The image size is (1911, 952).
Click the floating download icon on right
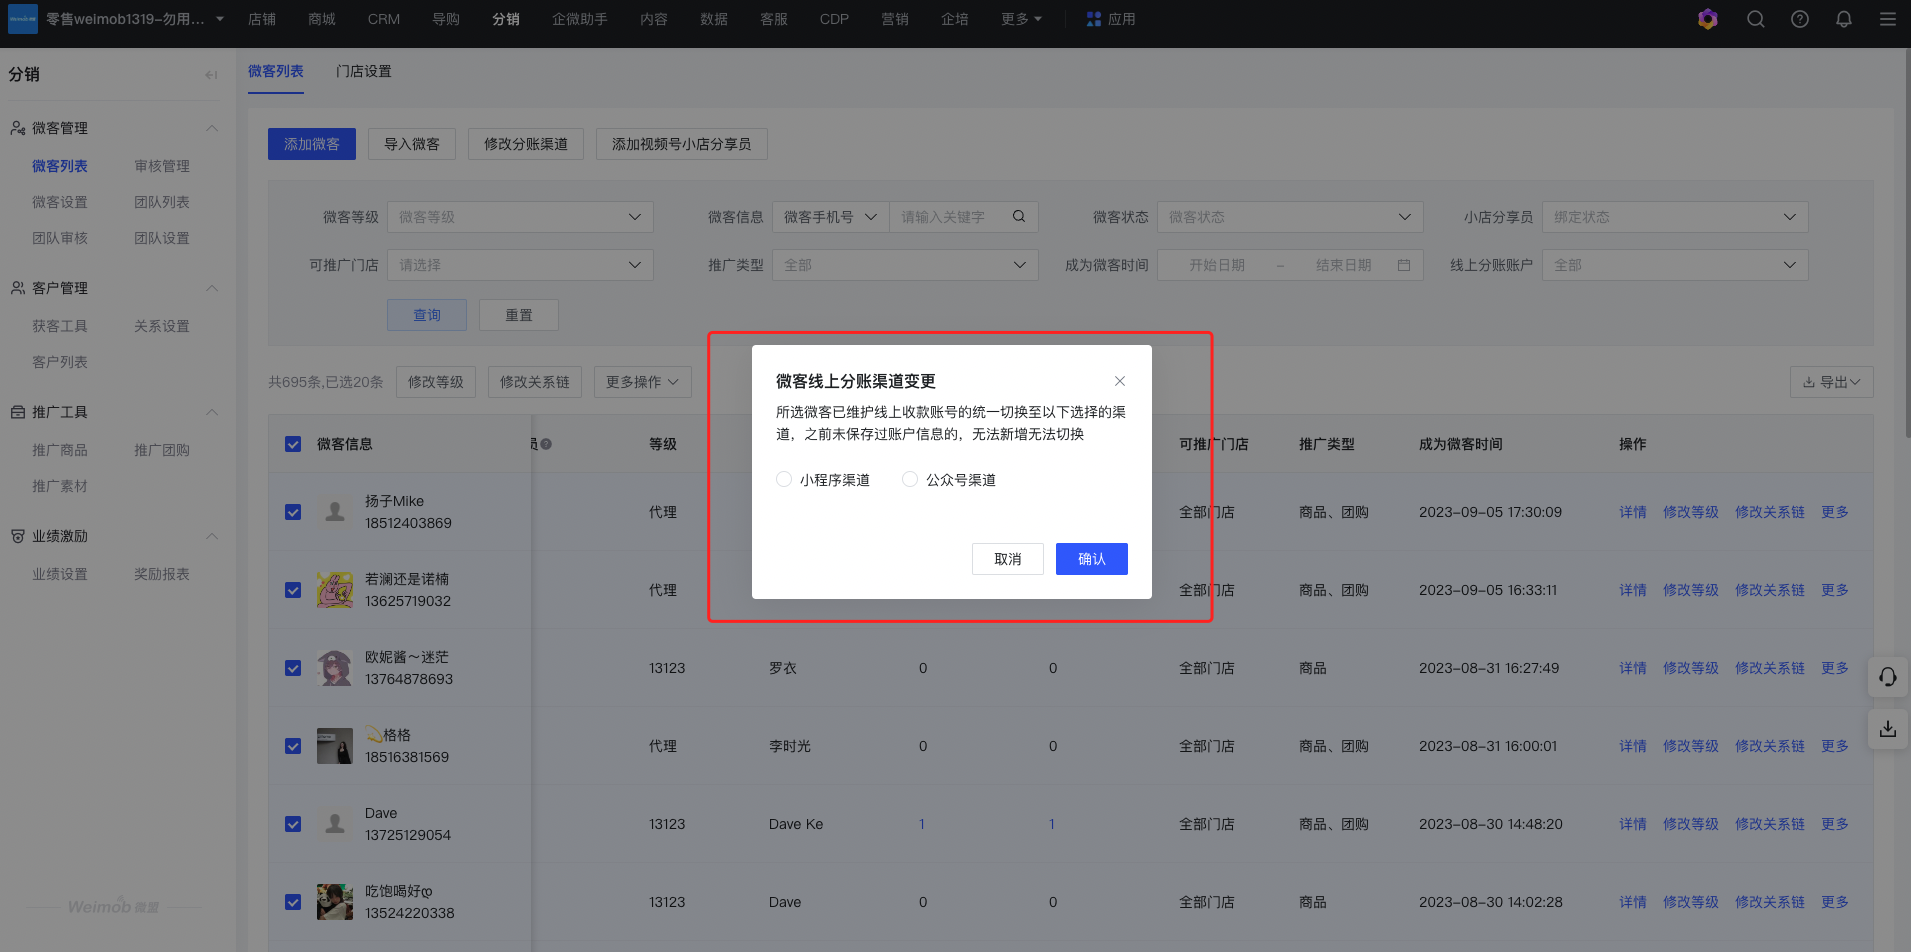click(x=1887, y=728)
